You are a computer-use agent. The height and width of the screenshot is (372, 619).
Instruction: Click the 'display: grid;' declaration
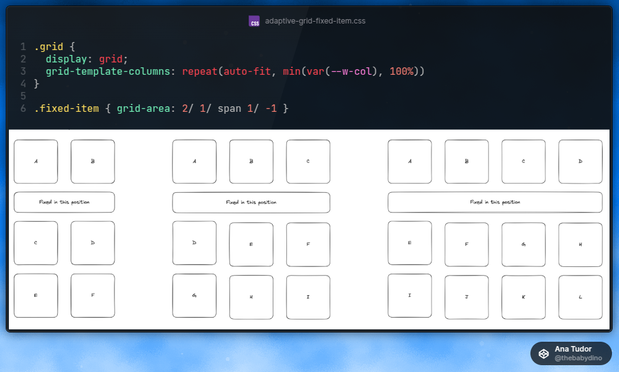coord(87,59)
